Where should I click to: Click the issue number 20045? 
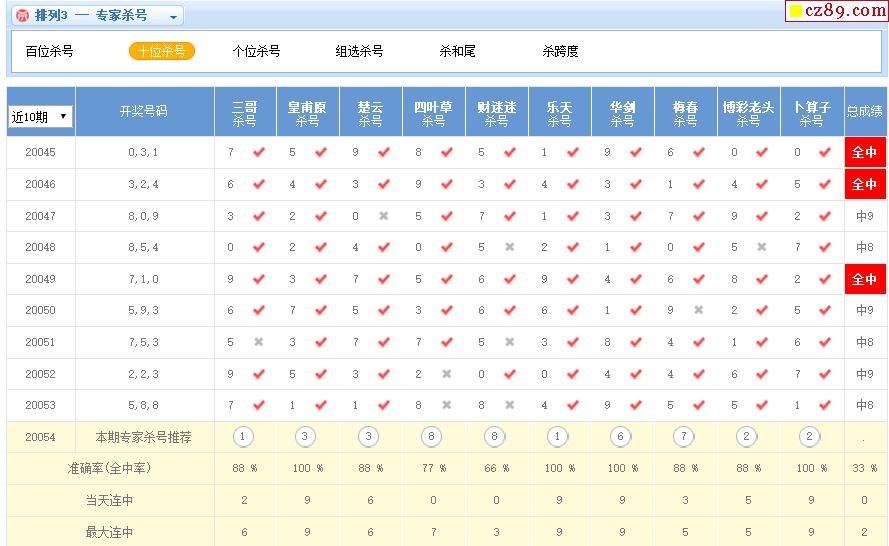[x=40, y=152]
